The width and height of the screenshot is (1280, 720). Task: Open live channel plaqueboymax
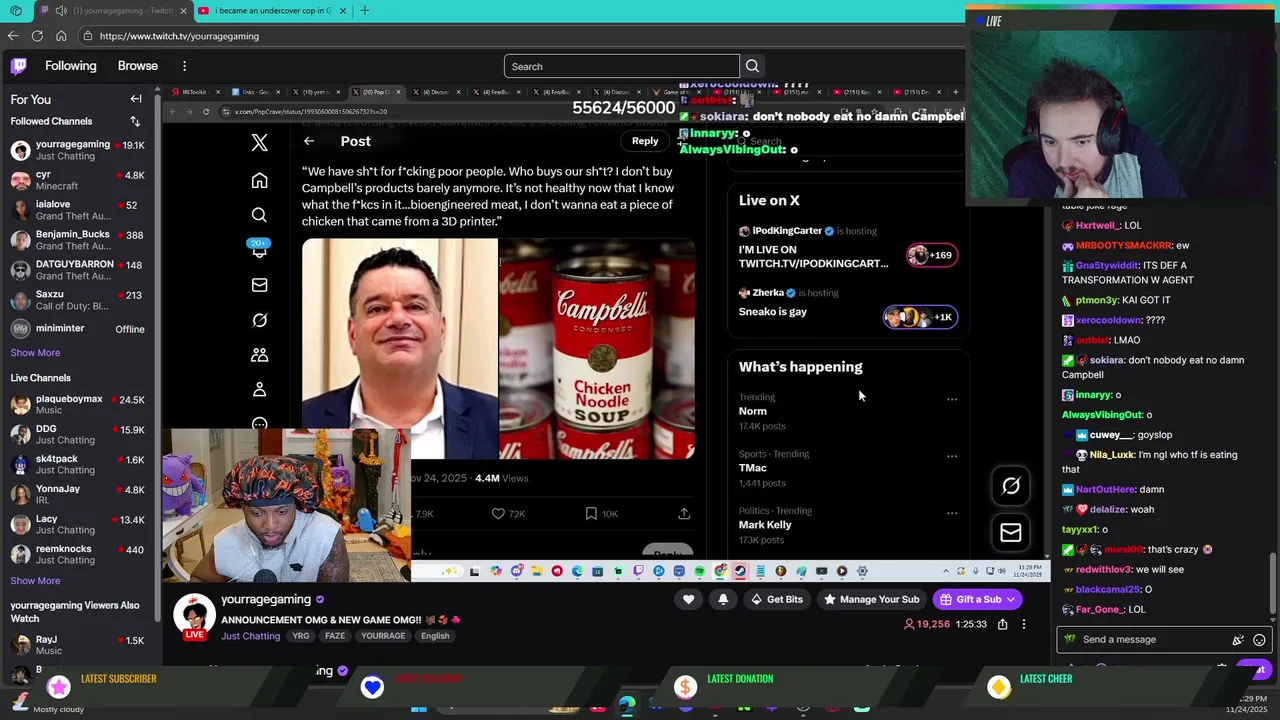pos(78,405)
